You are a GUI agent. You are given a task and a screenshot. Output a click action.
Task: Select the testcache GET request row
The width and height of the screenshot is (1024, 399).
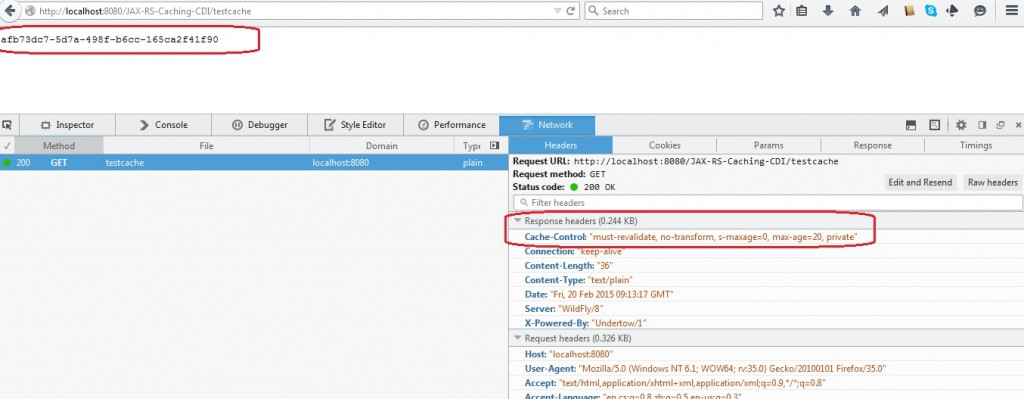[x=253, y=163]
